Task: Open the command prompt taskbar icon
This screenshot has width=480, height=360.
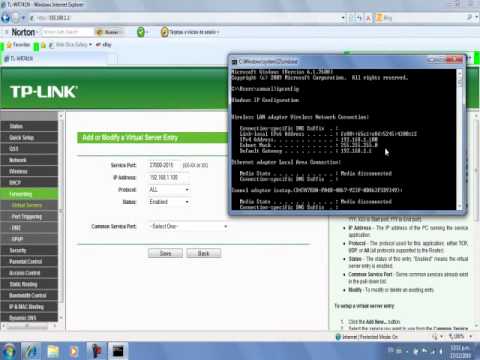Action: pyautogui.click(x=118, y=351)
